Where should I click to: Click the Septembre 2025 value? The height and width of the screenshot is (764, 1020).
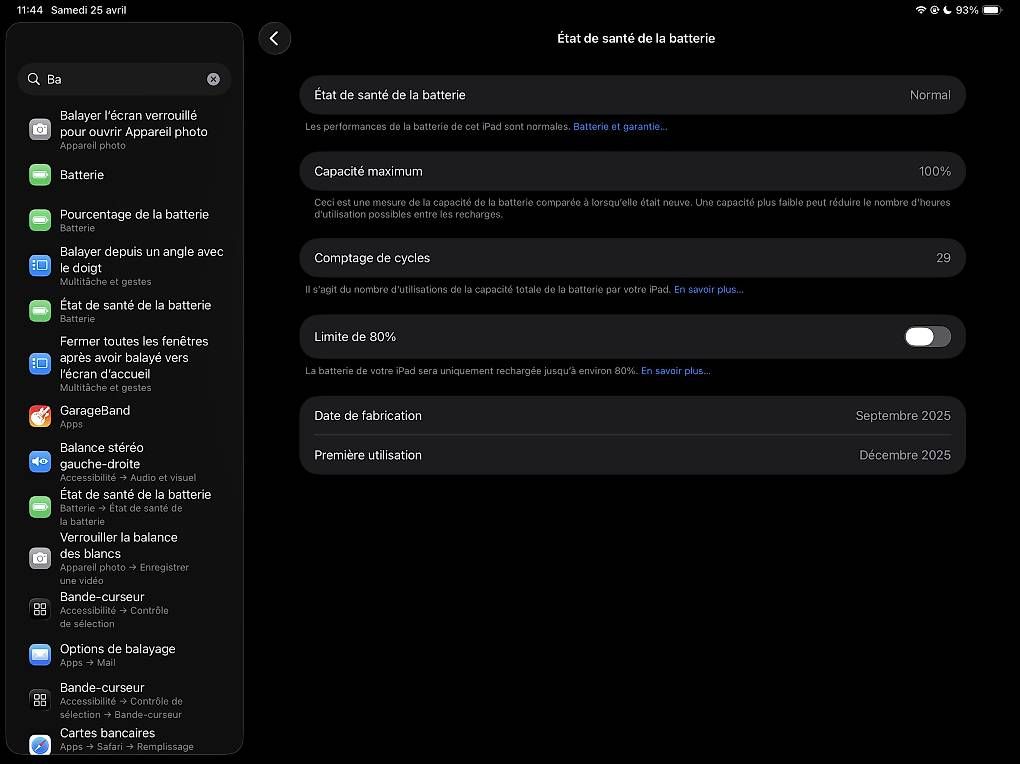click(x=903, y=415)
